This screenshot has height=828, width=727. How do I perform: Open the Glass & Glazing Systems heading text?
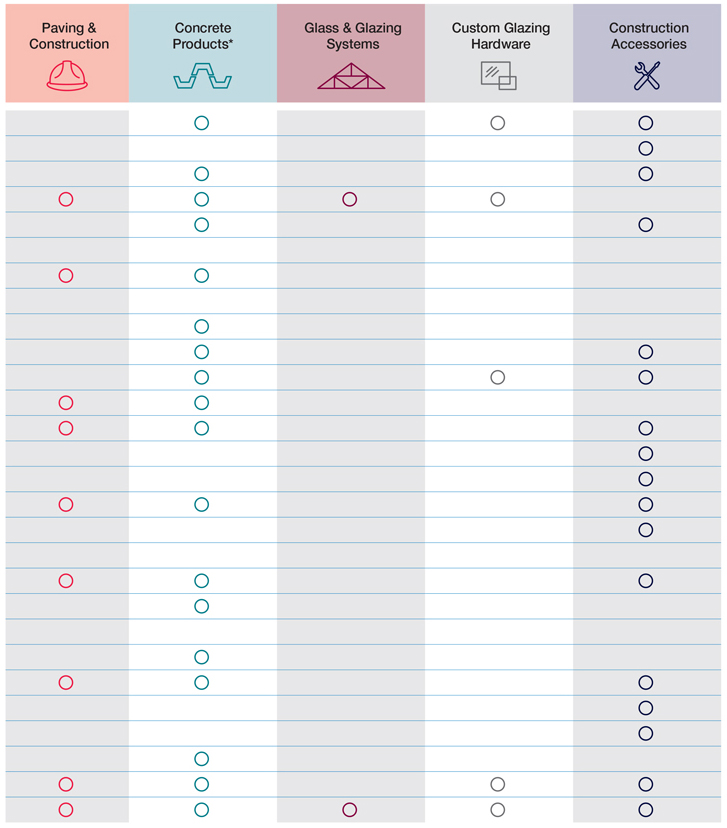point(352,36)
